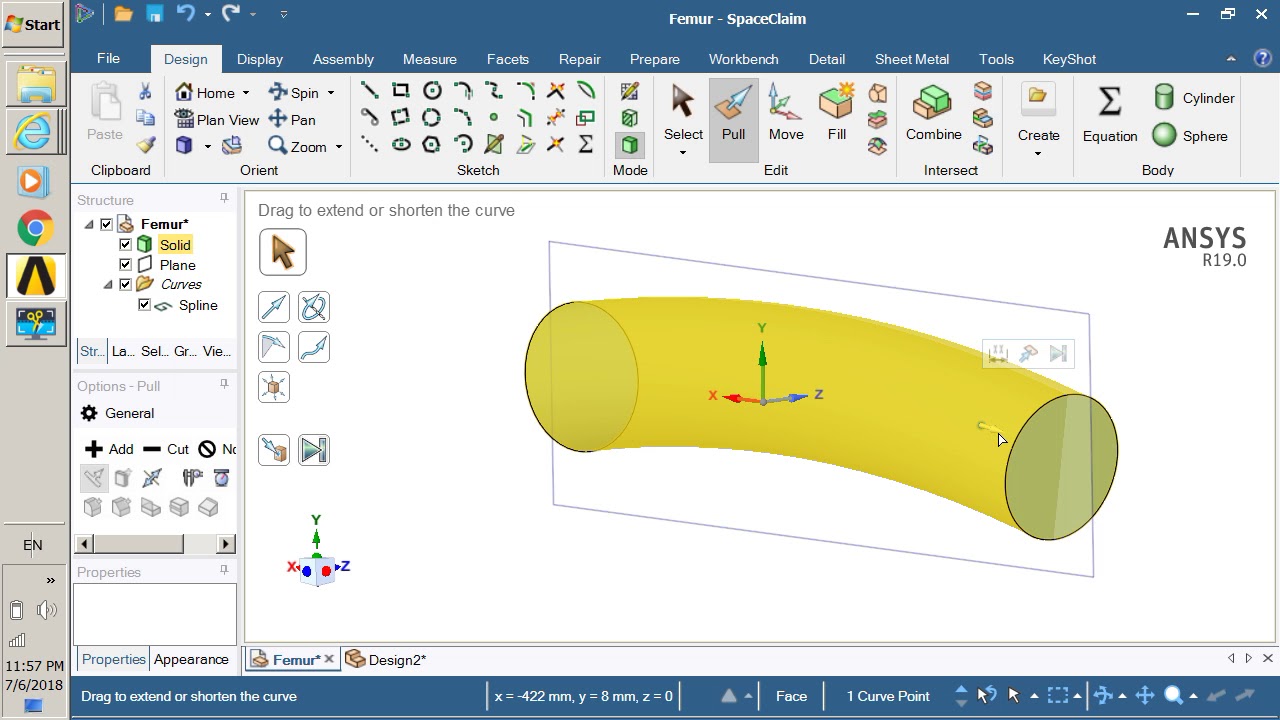Click the Up To tool guide with arrow and box
The height and width of the screenshot is (720, 1280).
[274, 450]
